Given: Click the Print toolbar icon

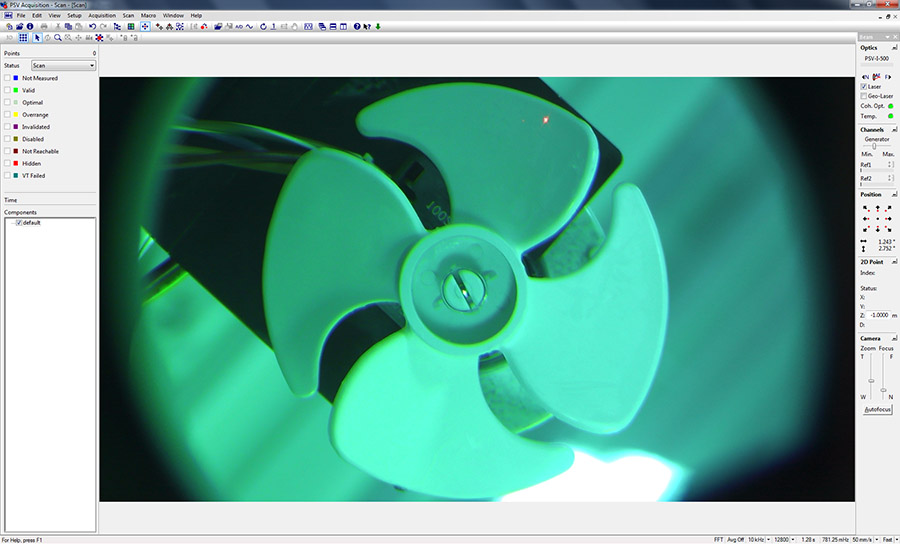Looking at the screenshot, I should tap(44, 26).
